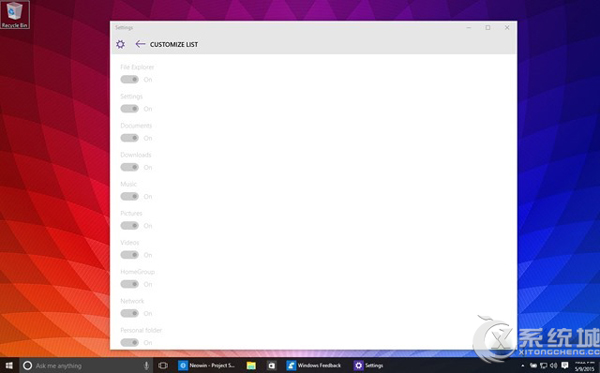Toggle the Settings list switch
Viewport: 600px width, 373px height.
click(129, 109)
